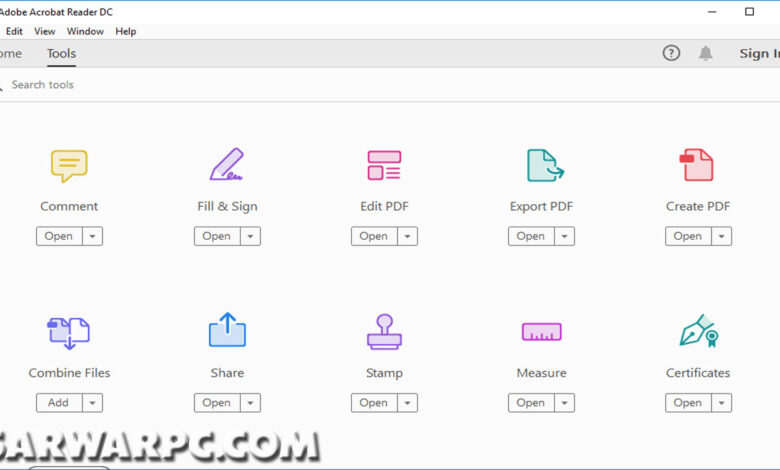Click the Stamp tool icon

tap(384, 331)
